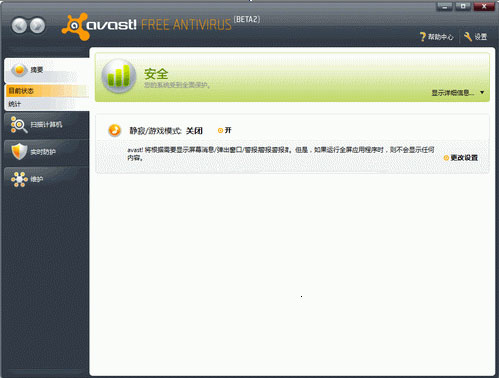The image size is (499, 378).
Task: Click the 安全 secured status heading
Action: [156, 74]
